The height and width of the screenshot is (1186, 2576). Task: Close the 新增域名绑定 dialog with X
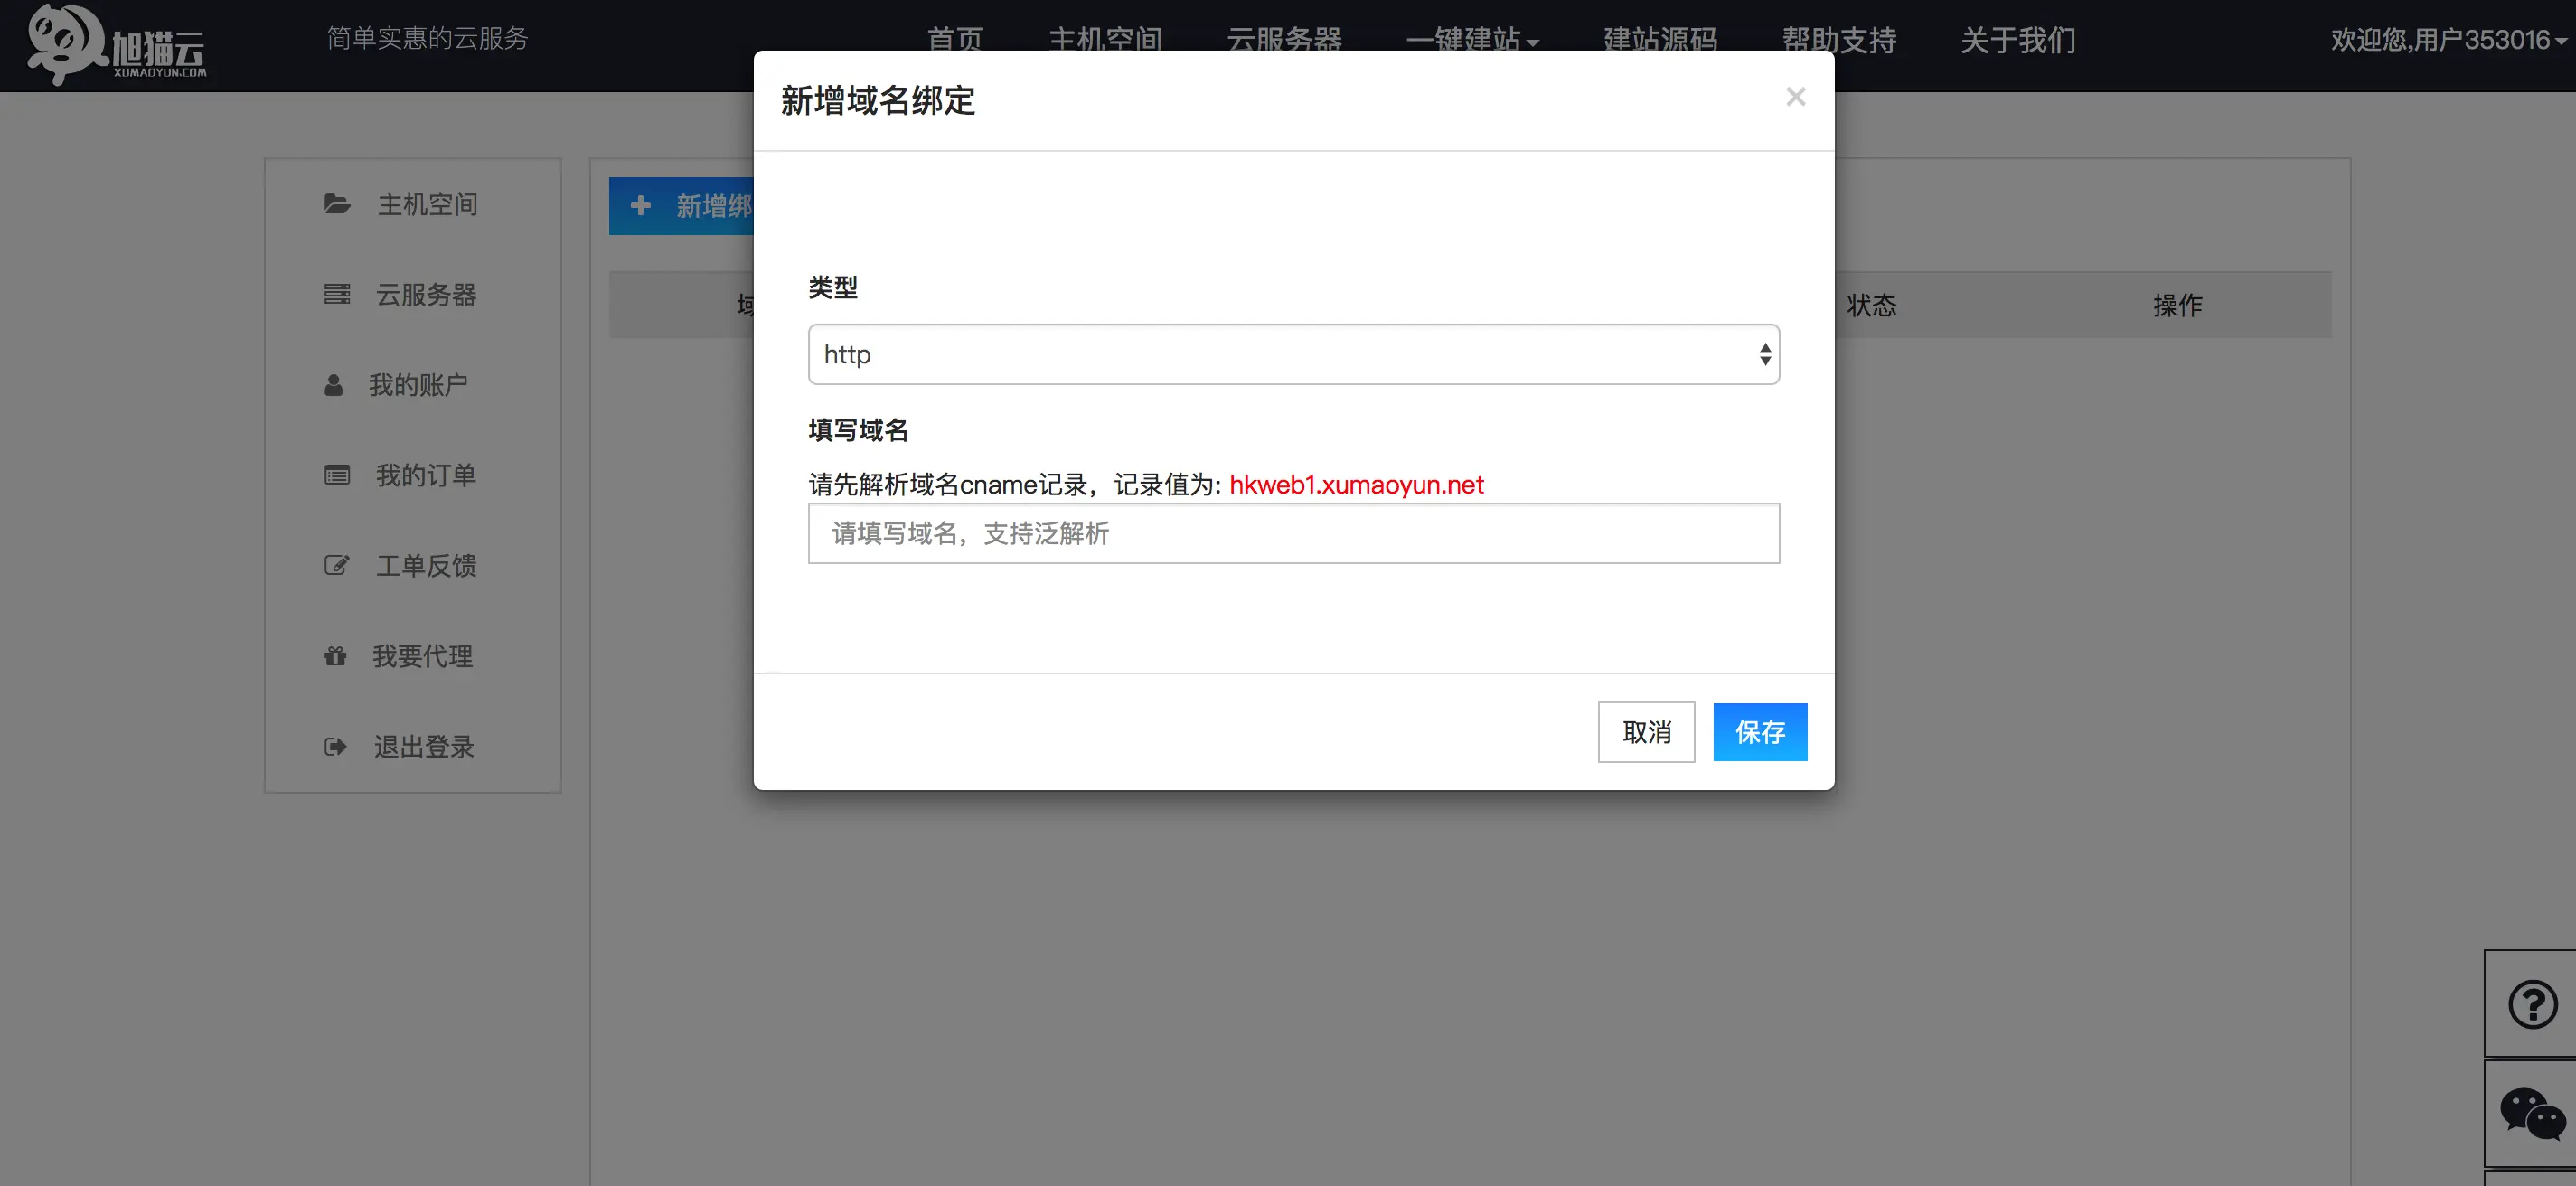point(1795,97)
